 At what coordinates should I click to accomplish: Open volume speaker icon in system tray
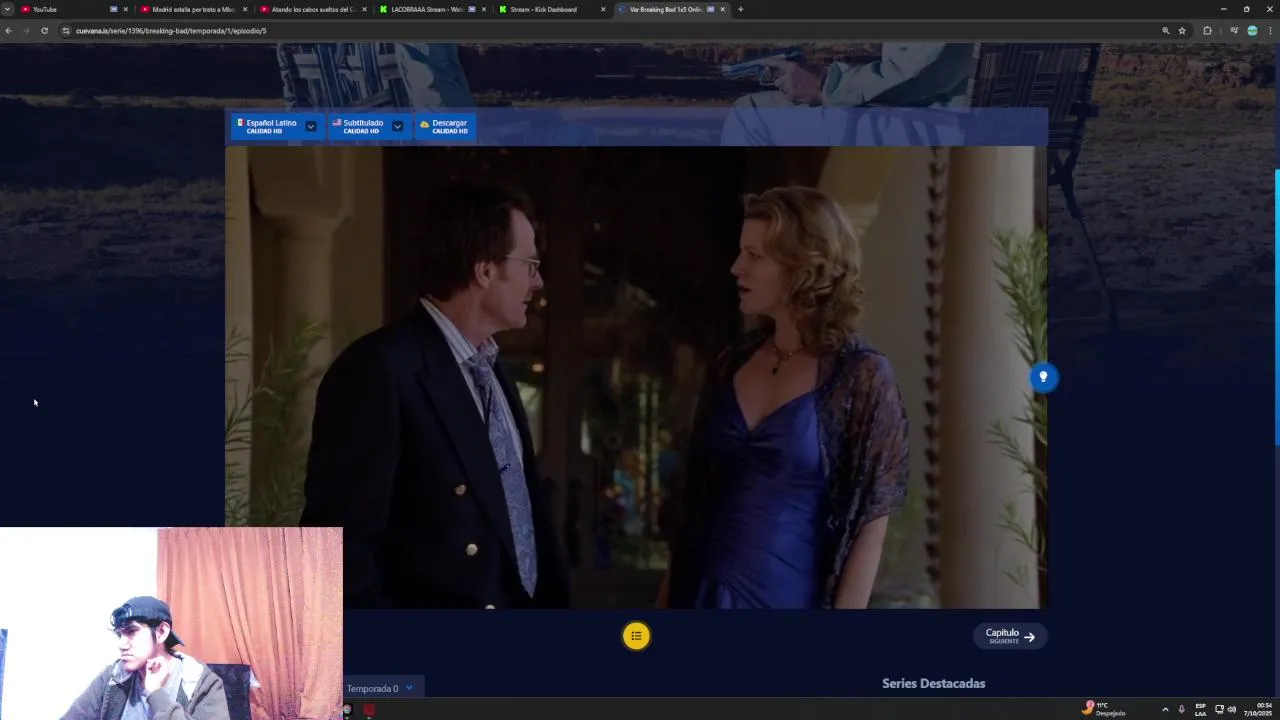tap(1232, 709)
